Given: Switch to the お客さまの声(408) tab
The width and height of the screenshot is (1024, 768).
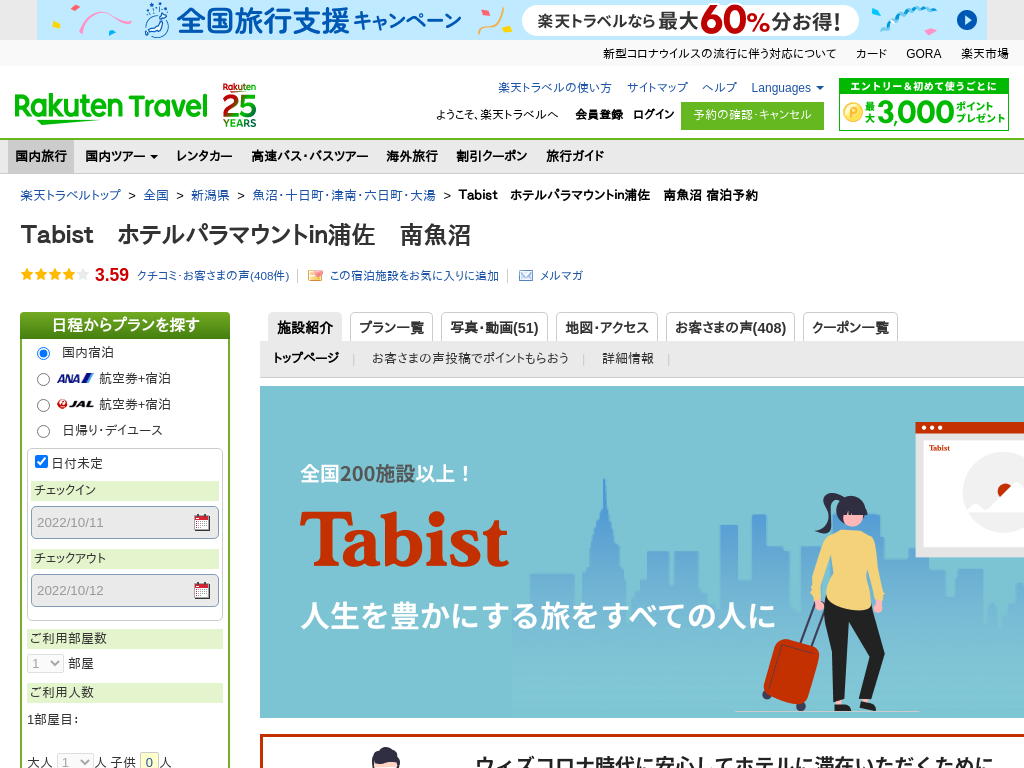Looking at the screenshot, I should pyautogui.click(x=730, y=327).
